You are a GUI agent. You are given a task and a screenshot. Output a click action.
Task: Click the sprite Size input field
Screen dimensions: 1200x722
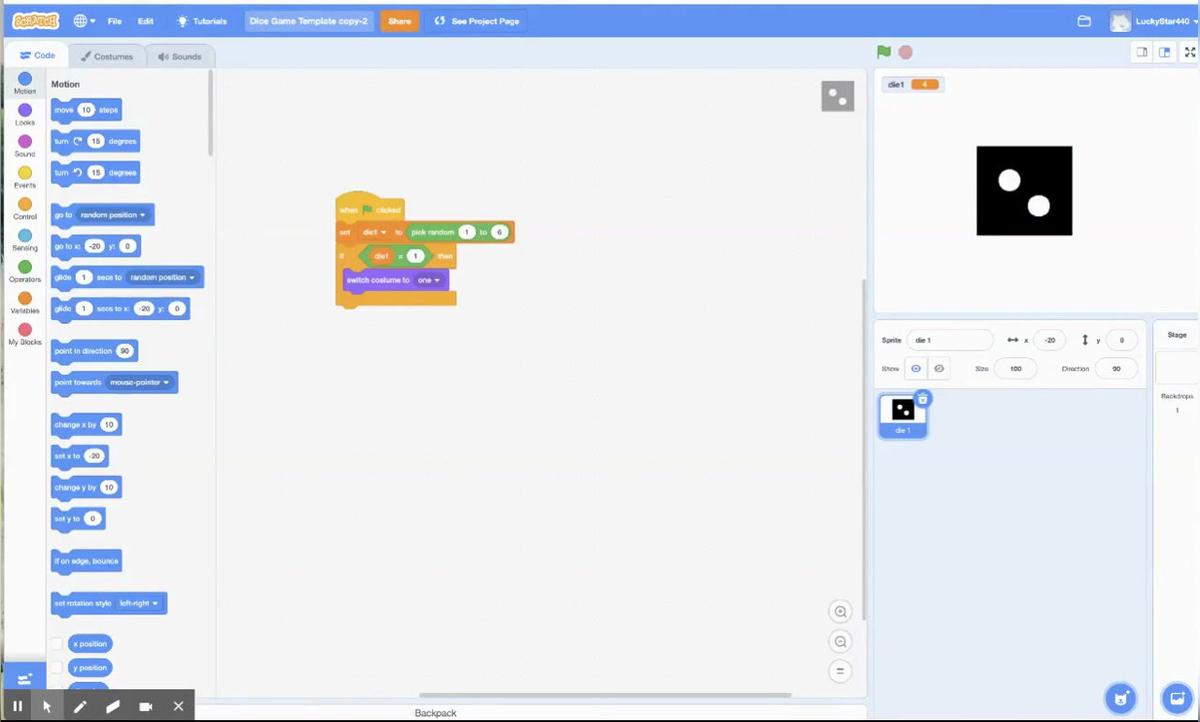1016,369
